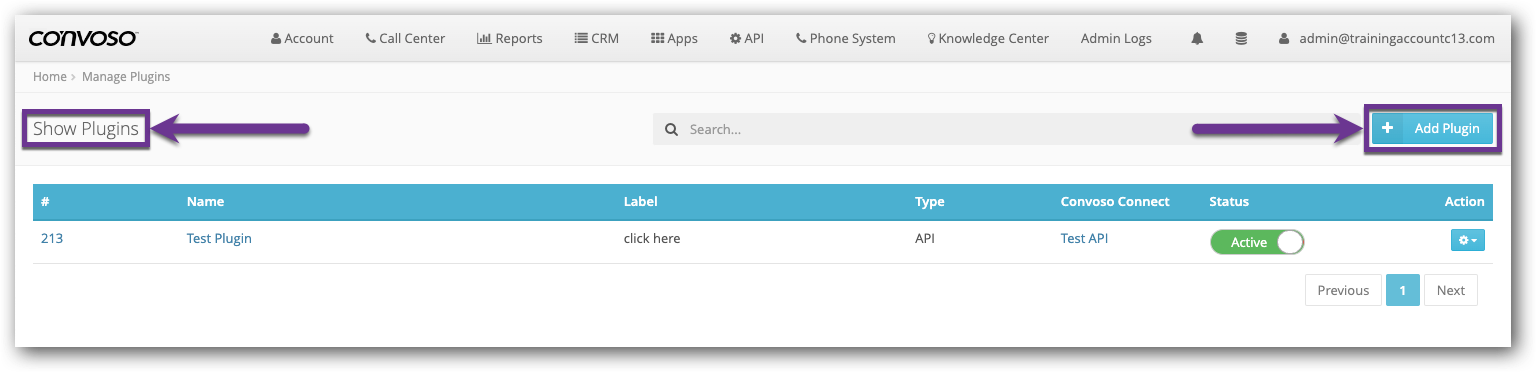Expand the CRM menu
This screenshot has height=372, width=1536.
point(597,39)
